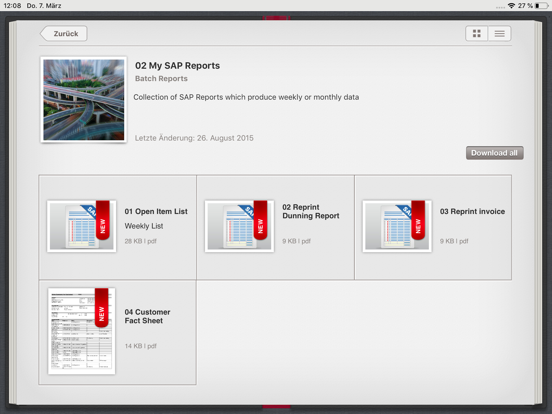The width and height of the screenshot is (552, 414).
Task: Tap the 12:08 clock in status bar
Action: click(12, 6)
